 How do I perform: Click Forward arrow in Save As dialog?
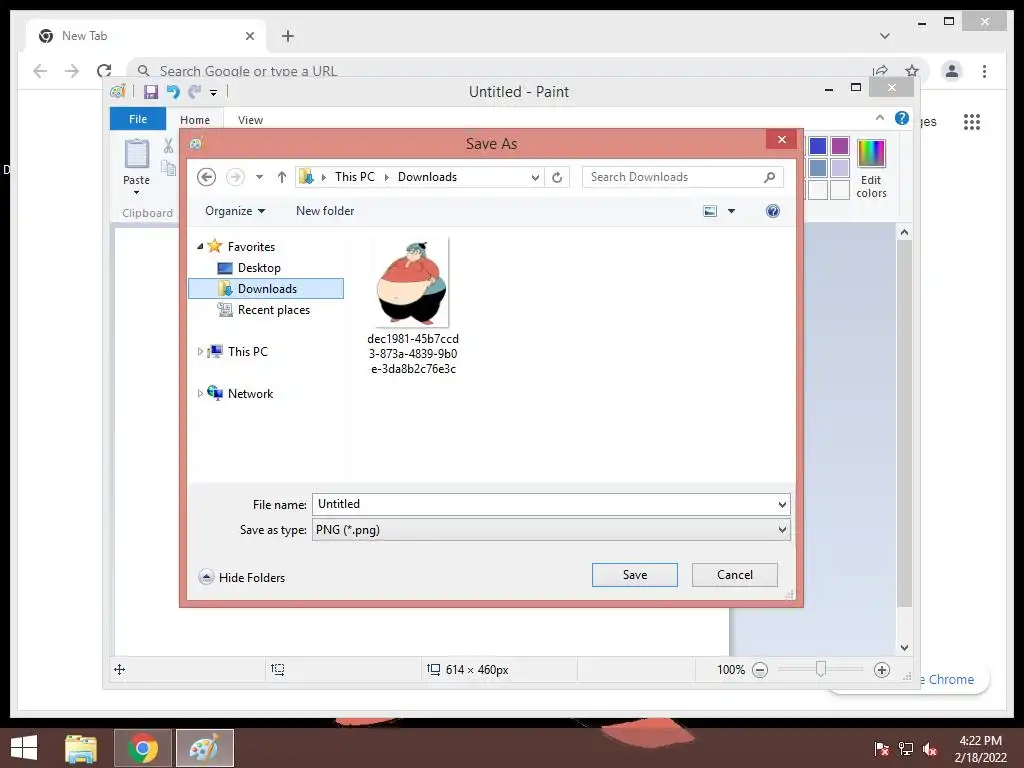pyautogui.click(x=235, y=177)
